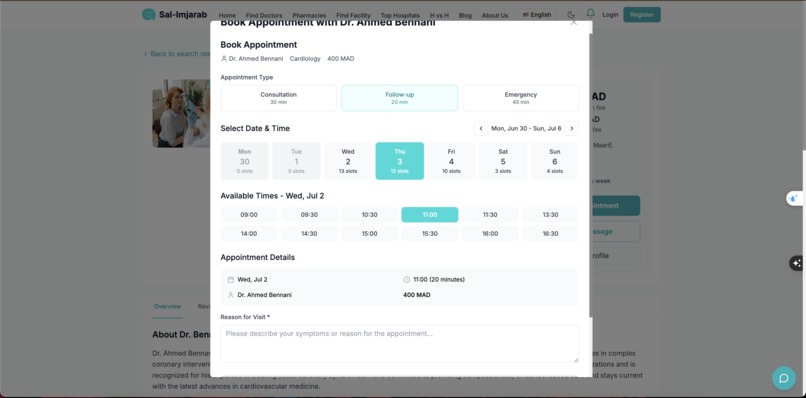Open Top Hospitals menu item
The width and height of the screenshot is (806, 398).
pyautogui.click(x=400, y=15)
